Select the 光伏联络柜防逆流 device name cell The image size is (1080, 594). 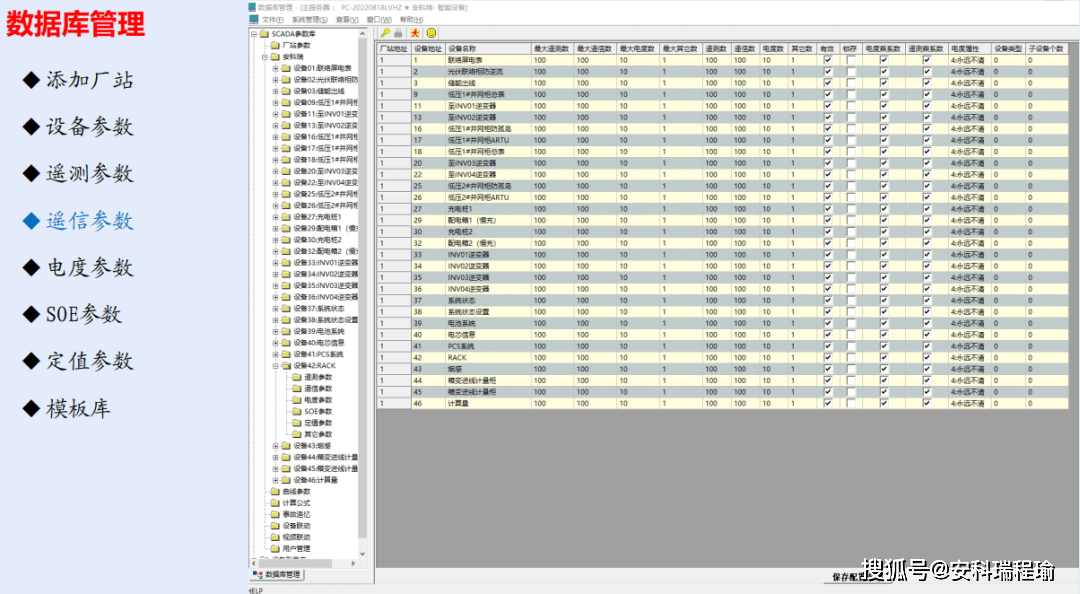488,72
